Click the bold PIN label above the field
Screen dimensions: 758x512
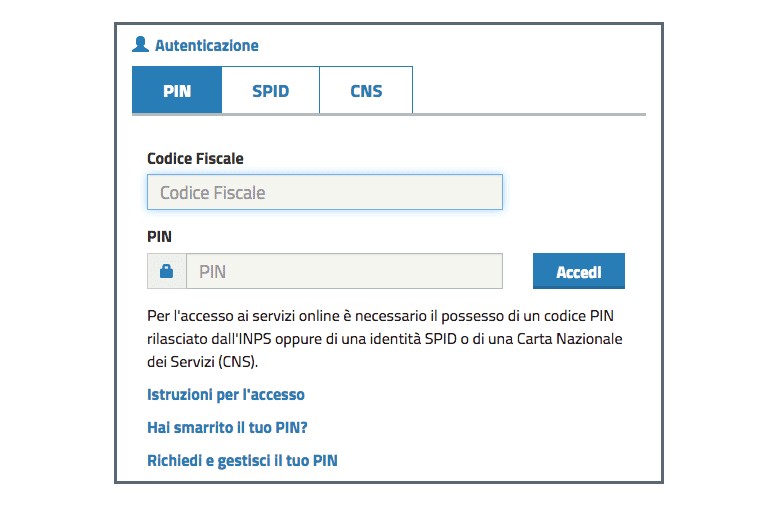(159, 237)
